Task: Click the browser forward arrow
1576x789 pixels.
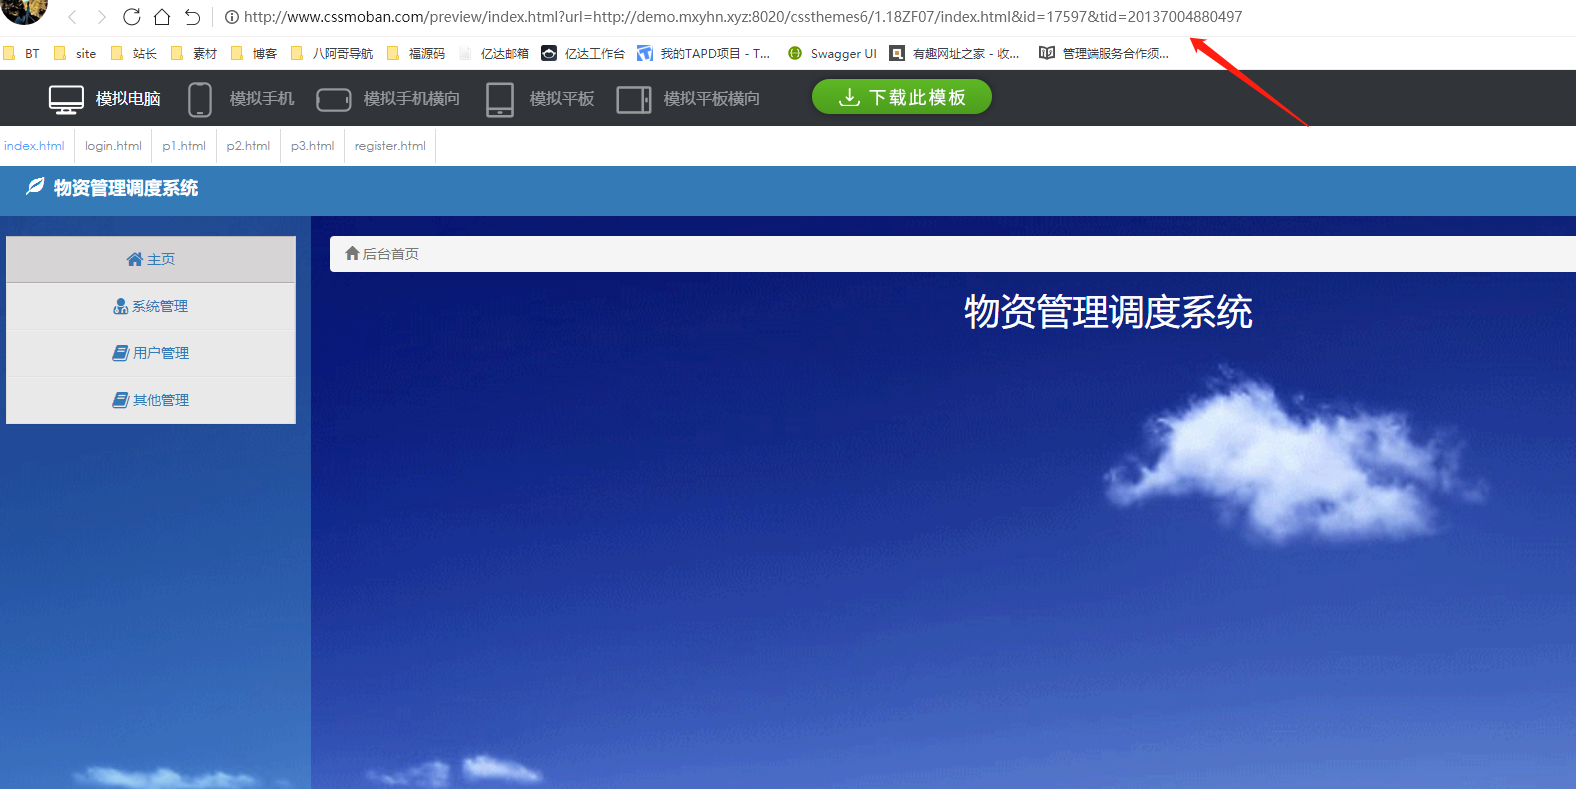Action: pyautogui.click(x=101, y=17)
